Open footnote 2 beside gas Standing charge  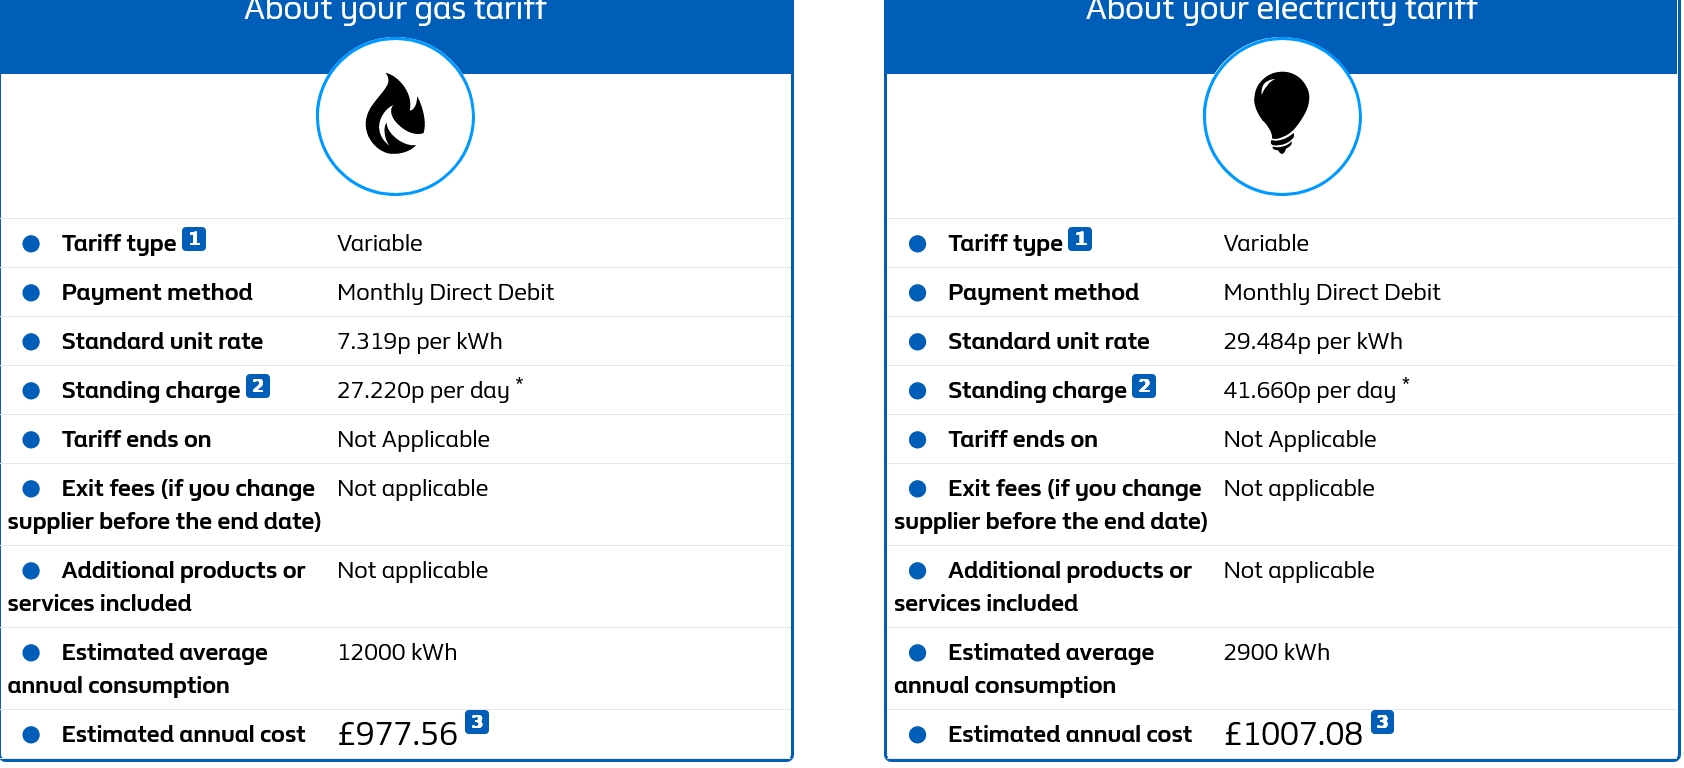[258, 386]
